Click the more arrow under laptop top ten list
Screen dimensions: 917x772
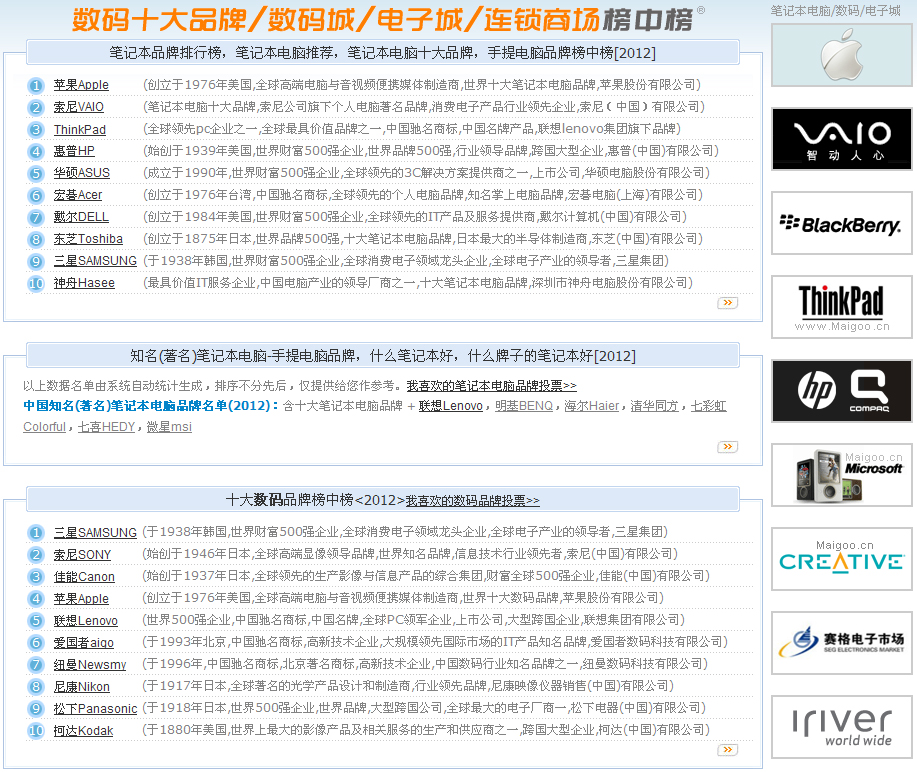tap(728, 302)
